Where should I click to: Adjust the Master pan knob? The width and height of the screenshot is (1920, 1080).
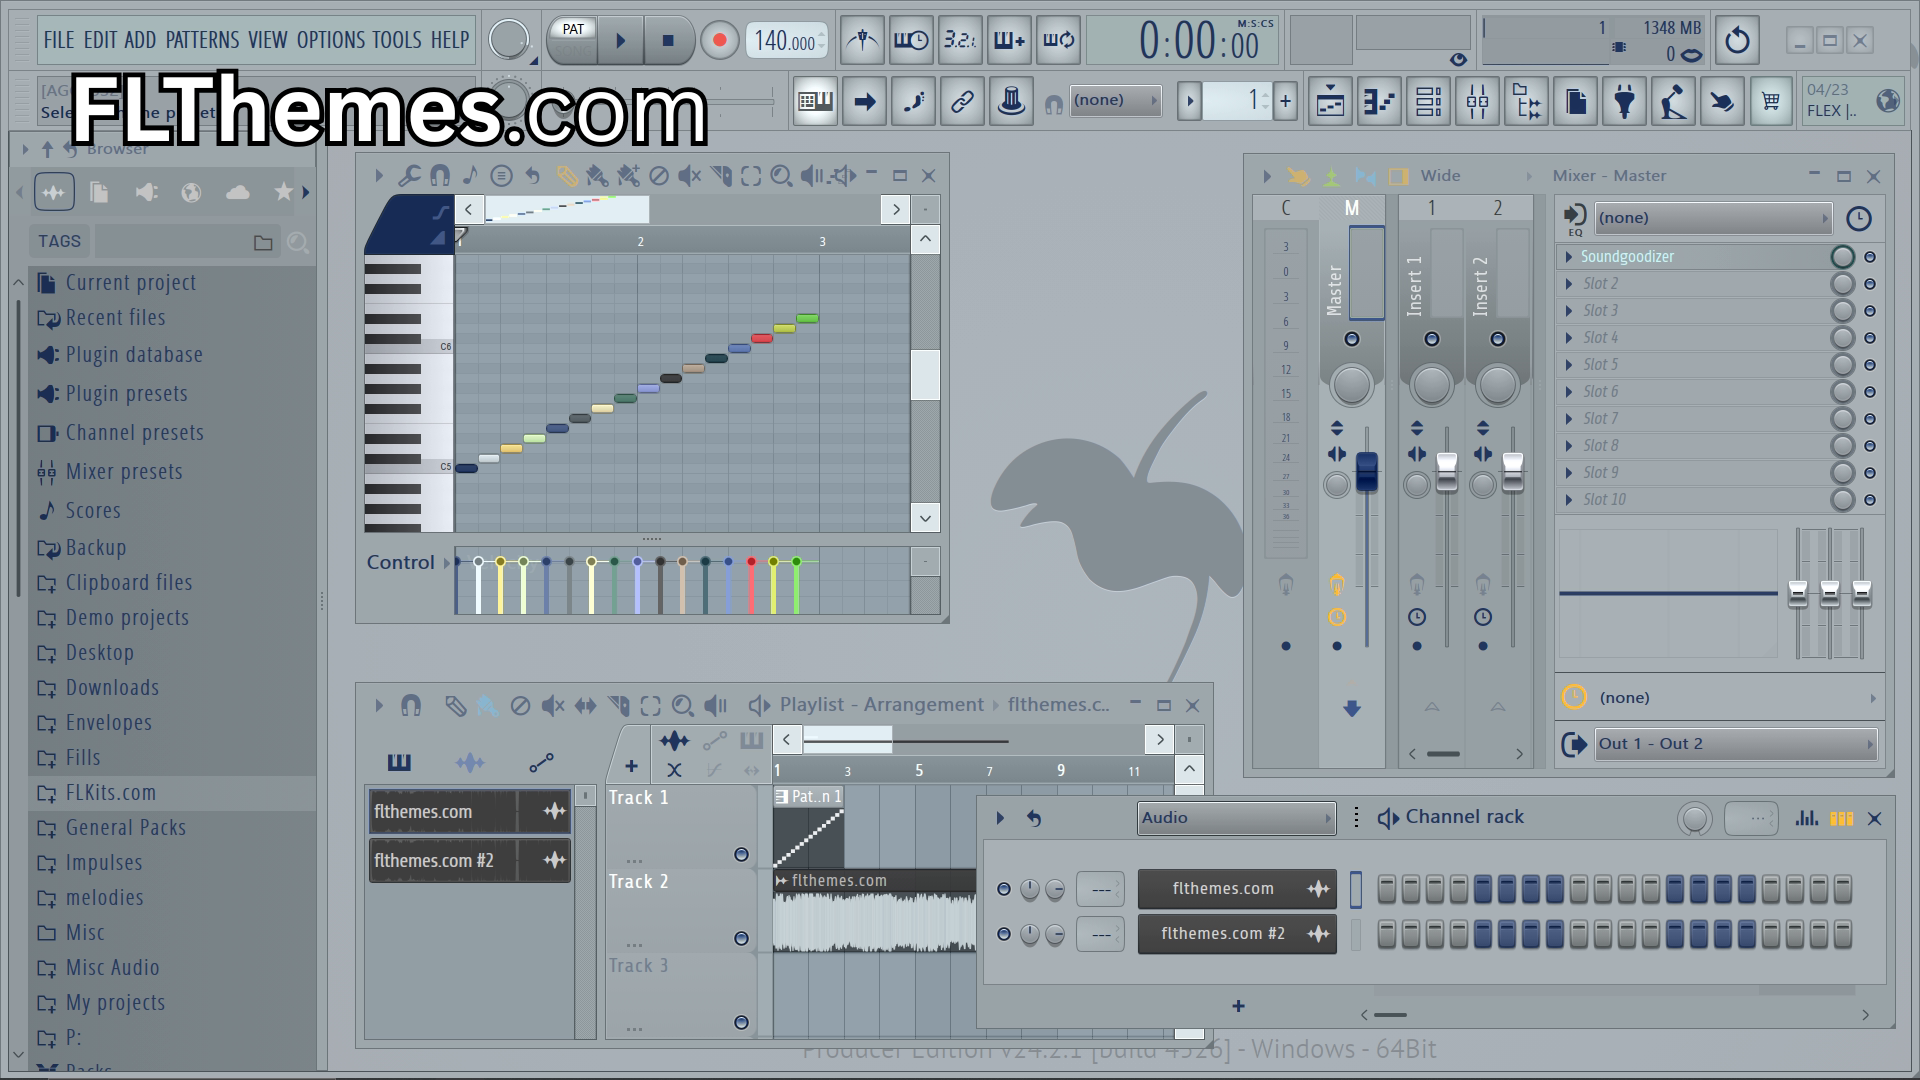point(1351,385)
